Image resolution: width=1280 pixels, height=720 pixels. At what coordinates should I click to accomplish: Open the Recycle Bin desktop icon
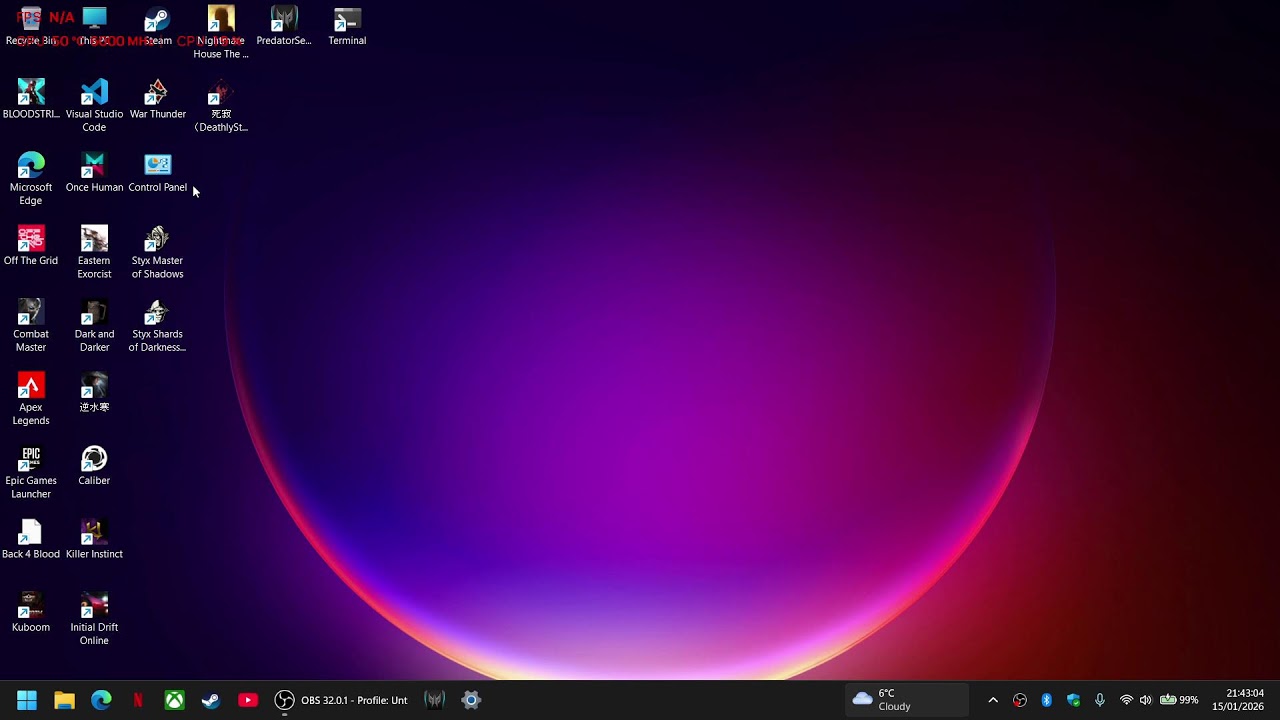point(31,27)
